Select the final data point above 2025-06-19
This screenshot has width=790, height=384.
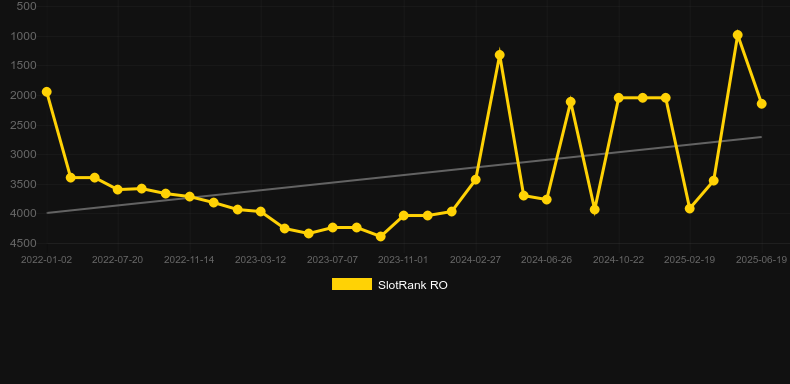coord(762,104)
